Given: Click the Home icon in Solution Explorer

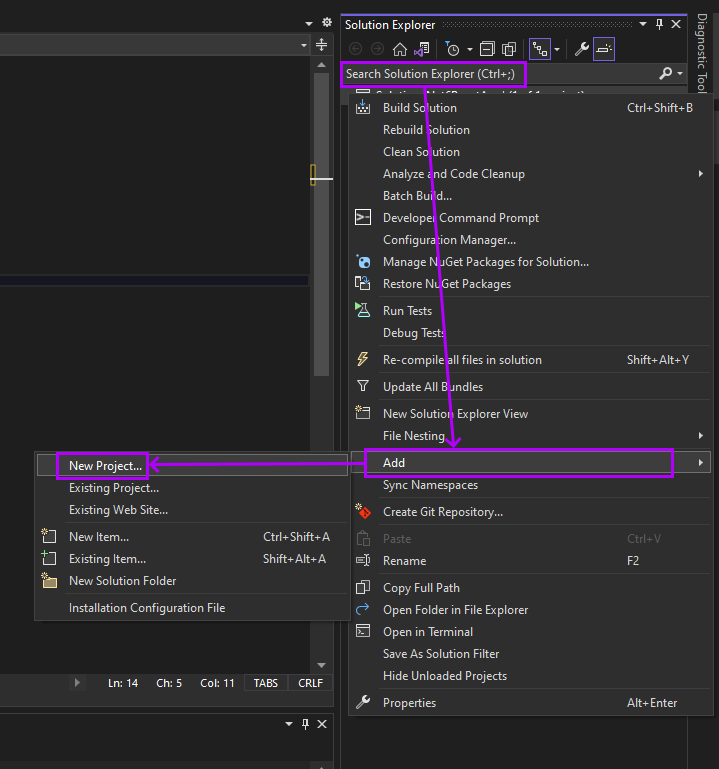Looking at the screenshot, I should [400, 49].
